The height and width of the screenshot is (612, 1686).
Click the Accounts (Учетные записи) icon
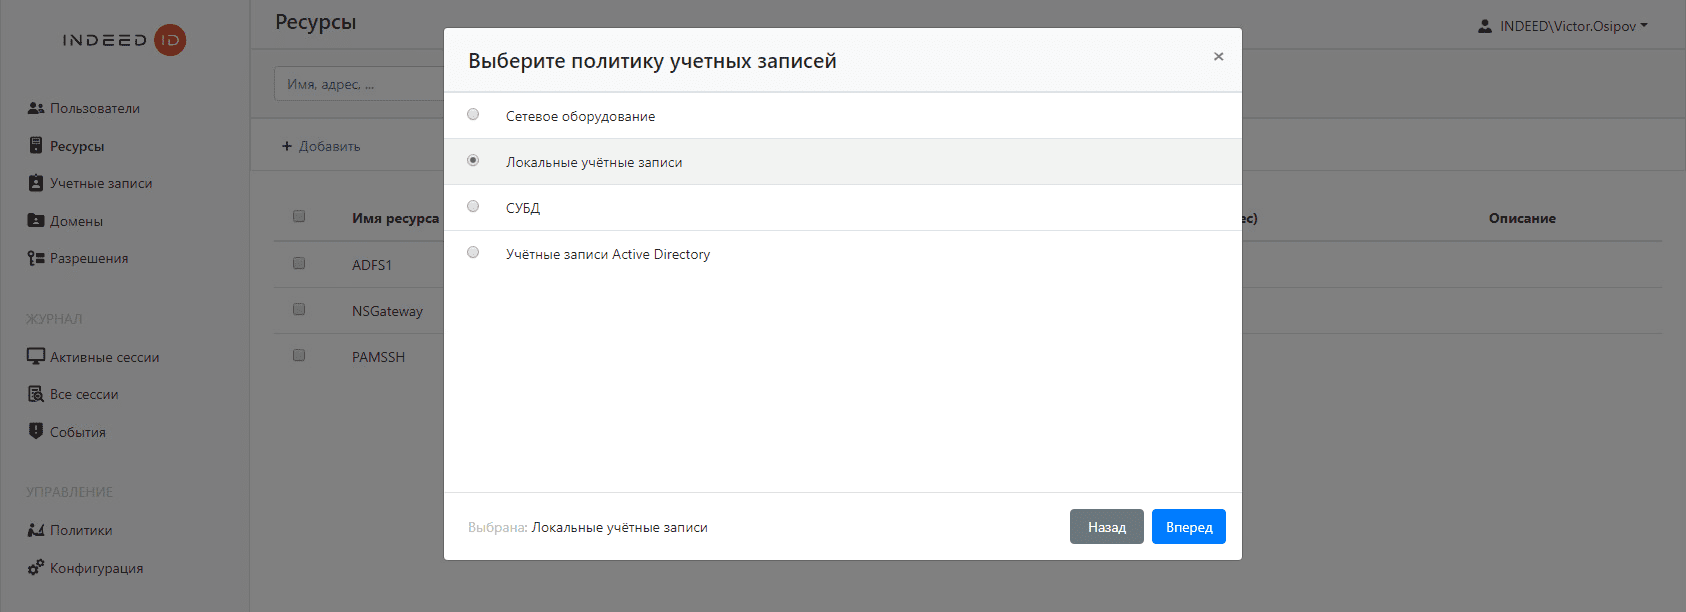[36, 183]
